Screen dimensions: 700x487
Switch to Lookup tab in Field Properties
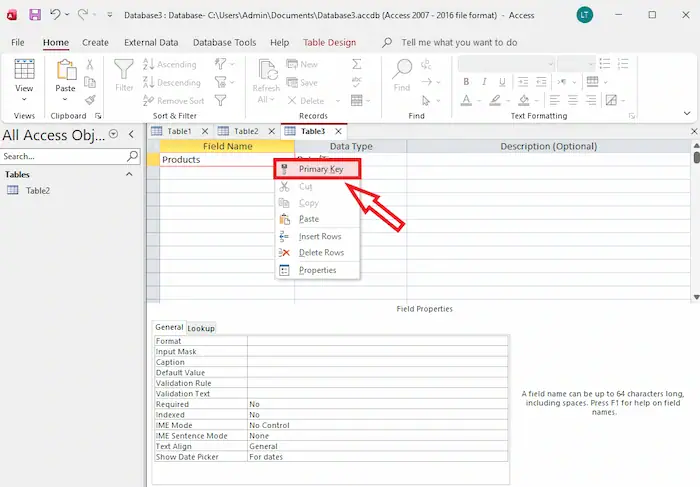201,328
